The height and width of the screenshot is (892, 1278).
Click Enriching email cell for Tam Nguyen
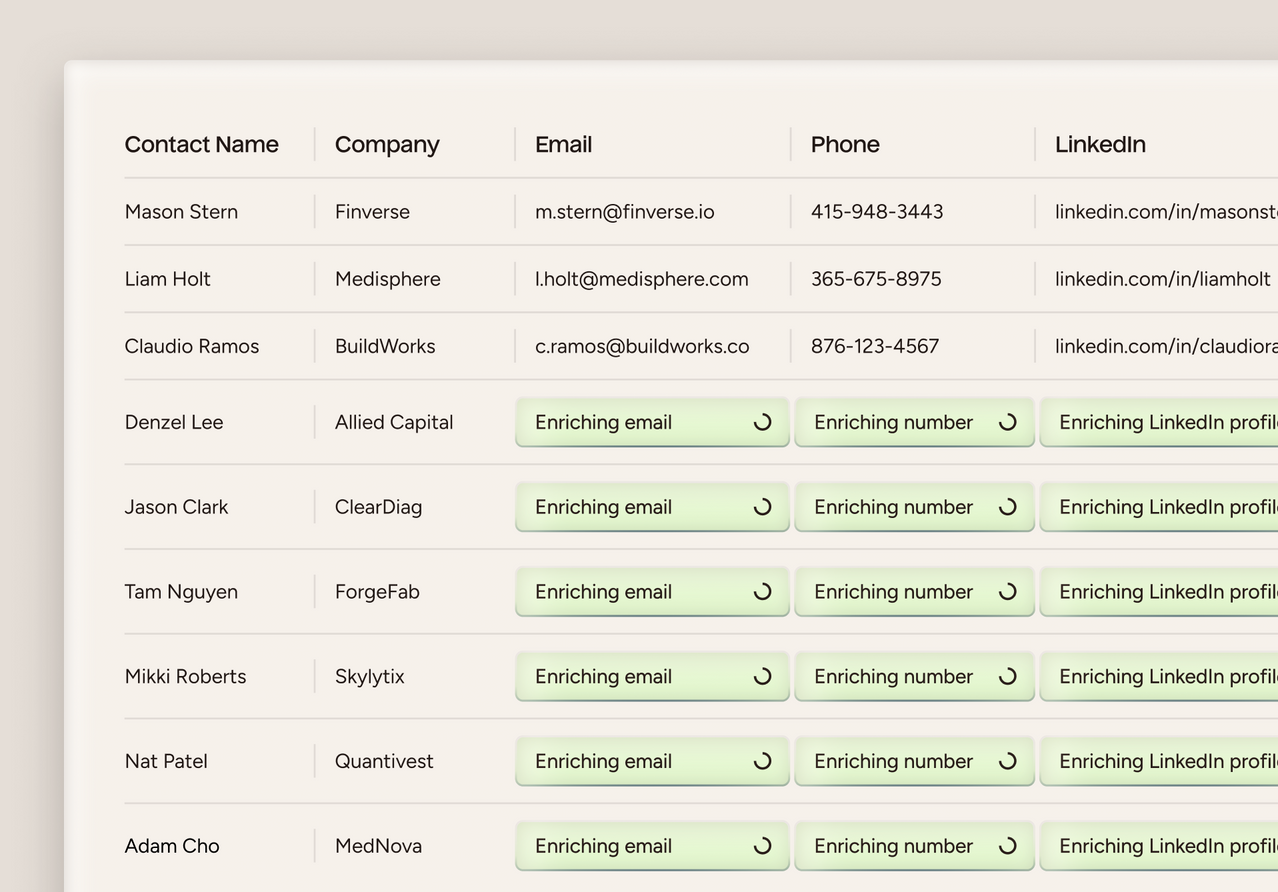pyautogui.click(x=652, y=592)
